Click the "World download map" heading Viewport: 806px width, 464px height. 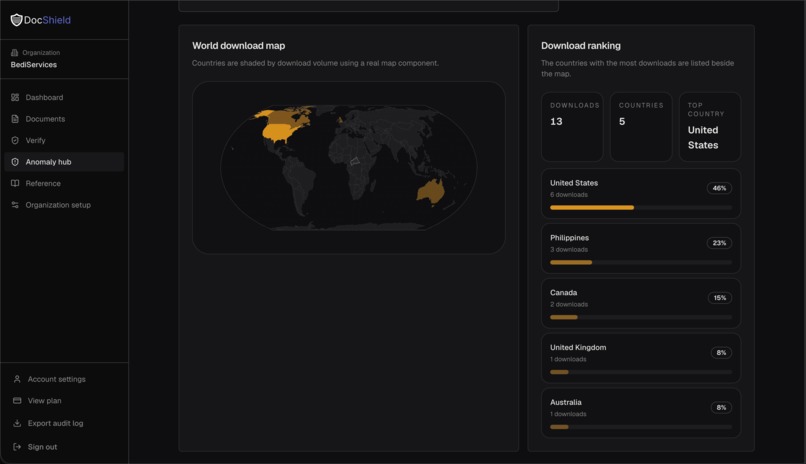pyautogui.click(x=239, y=46)
